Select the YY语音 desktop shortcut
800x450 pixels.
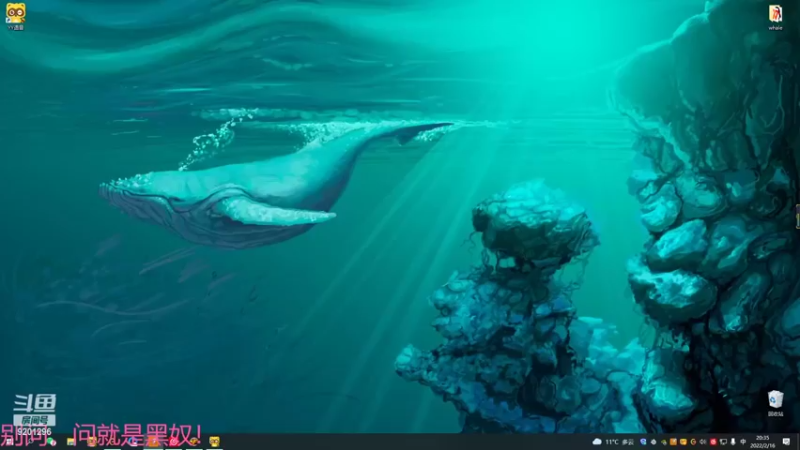click(15, 16)
